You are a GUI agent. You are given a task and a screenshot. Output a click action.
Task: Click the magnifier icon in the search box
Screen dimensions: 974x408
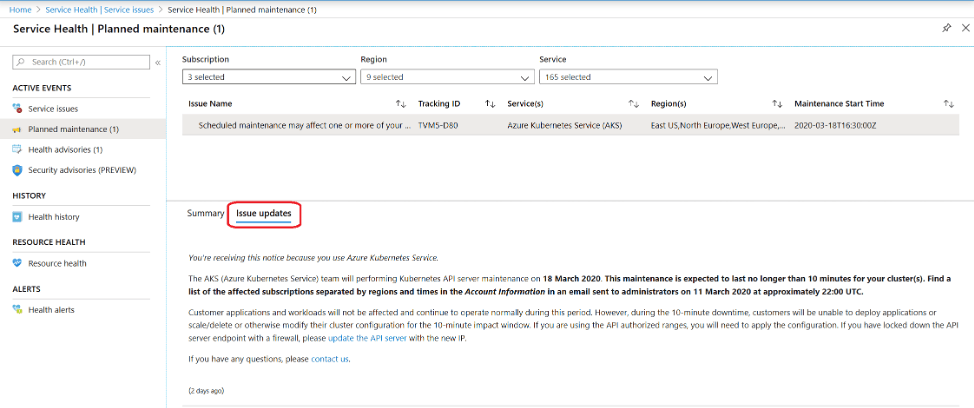[x=20, y=62]
